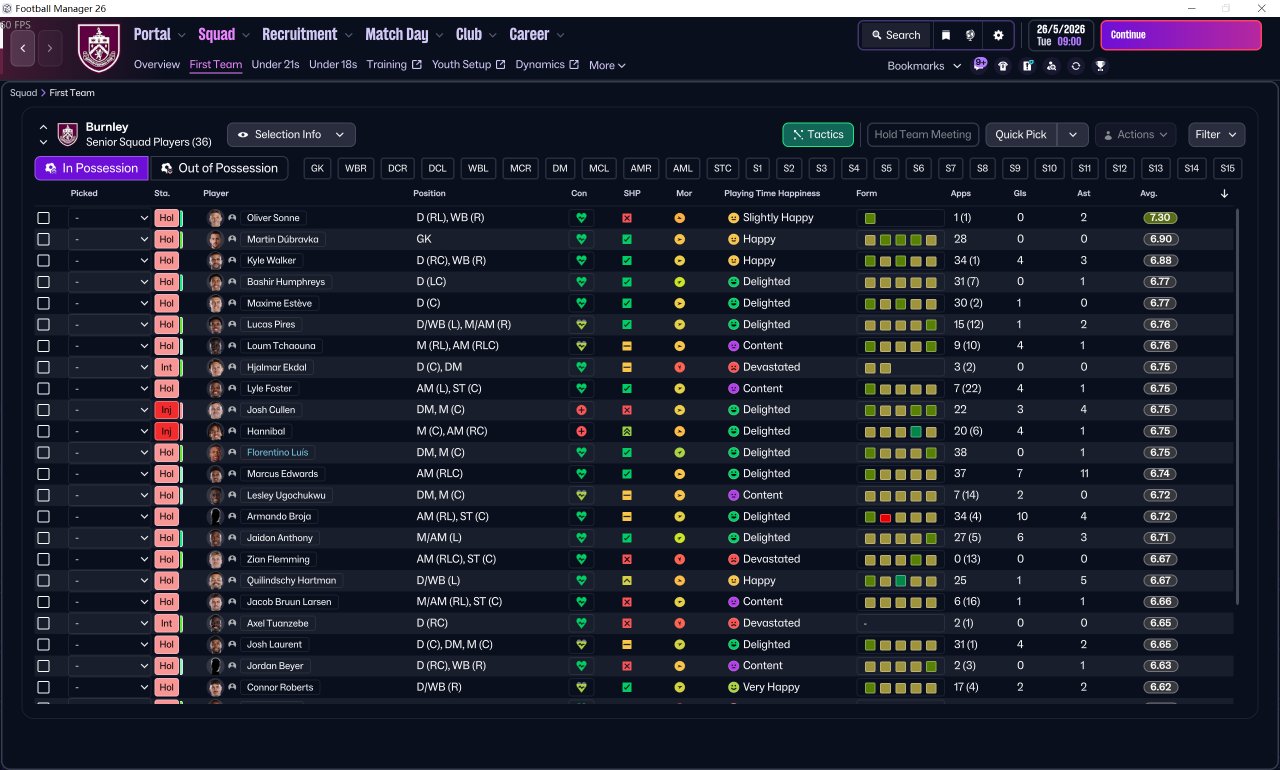Viewport: 1280px width, 770px height.
Task: Open the Filter dropdown
Action: pos(1216,135)
